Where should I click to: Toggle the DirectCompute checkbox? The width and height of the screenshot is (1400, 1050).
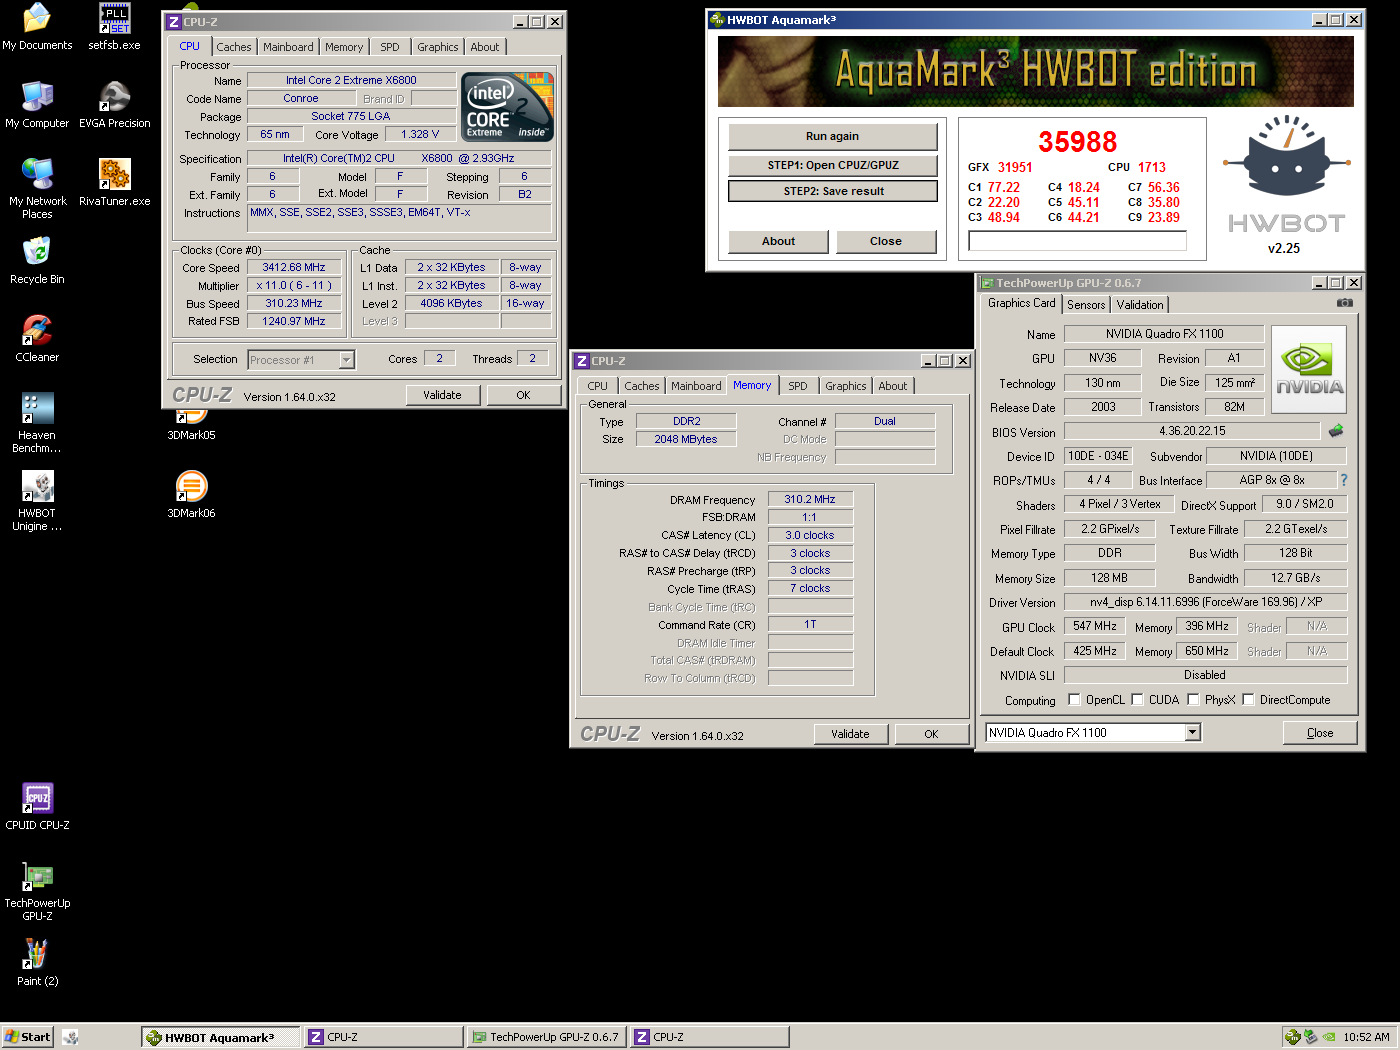[1248, 700]
